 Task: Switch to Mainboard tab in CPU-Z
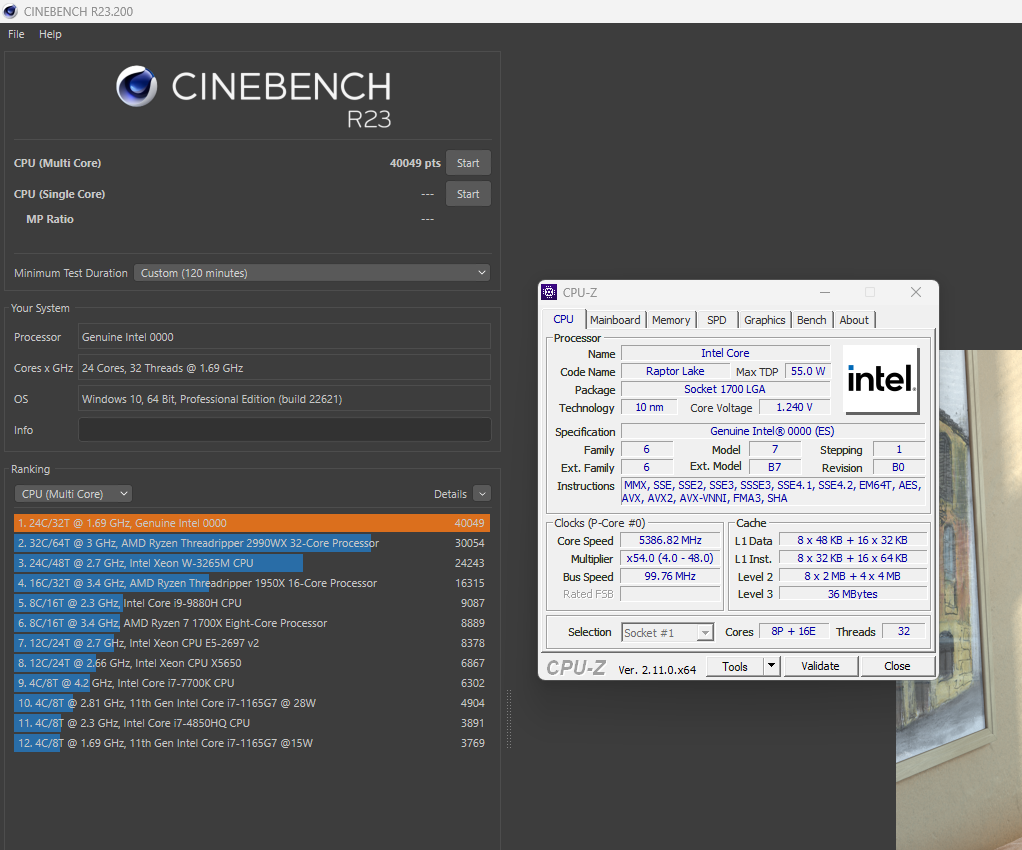coord(615,320)
